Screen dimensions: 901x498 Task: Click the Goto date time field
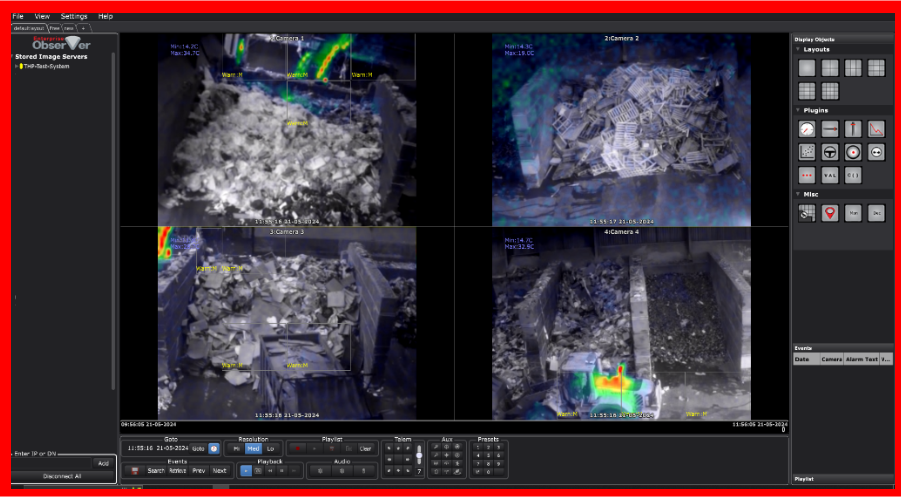(157, 448)
